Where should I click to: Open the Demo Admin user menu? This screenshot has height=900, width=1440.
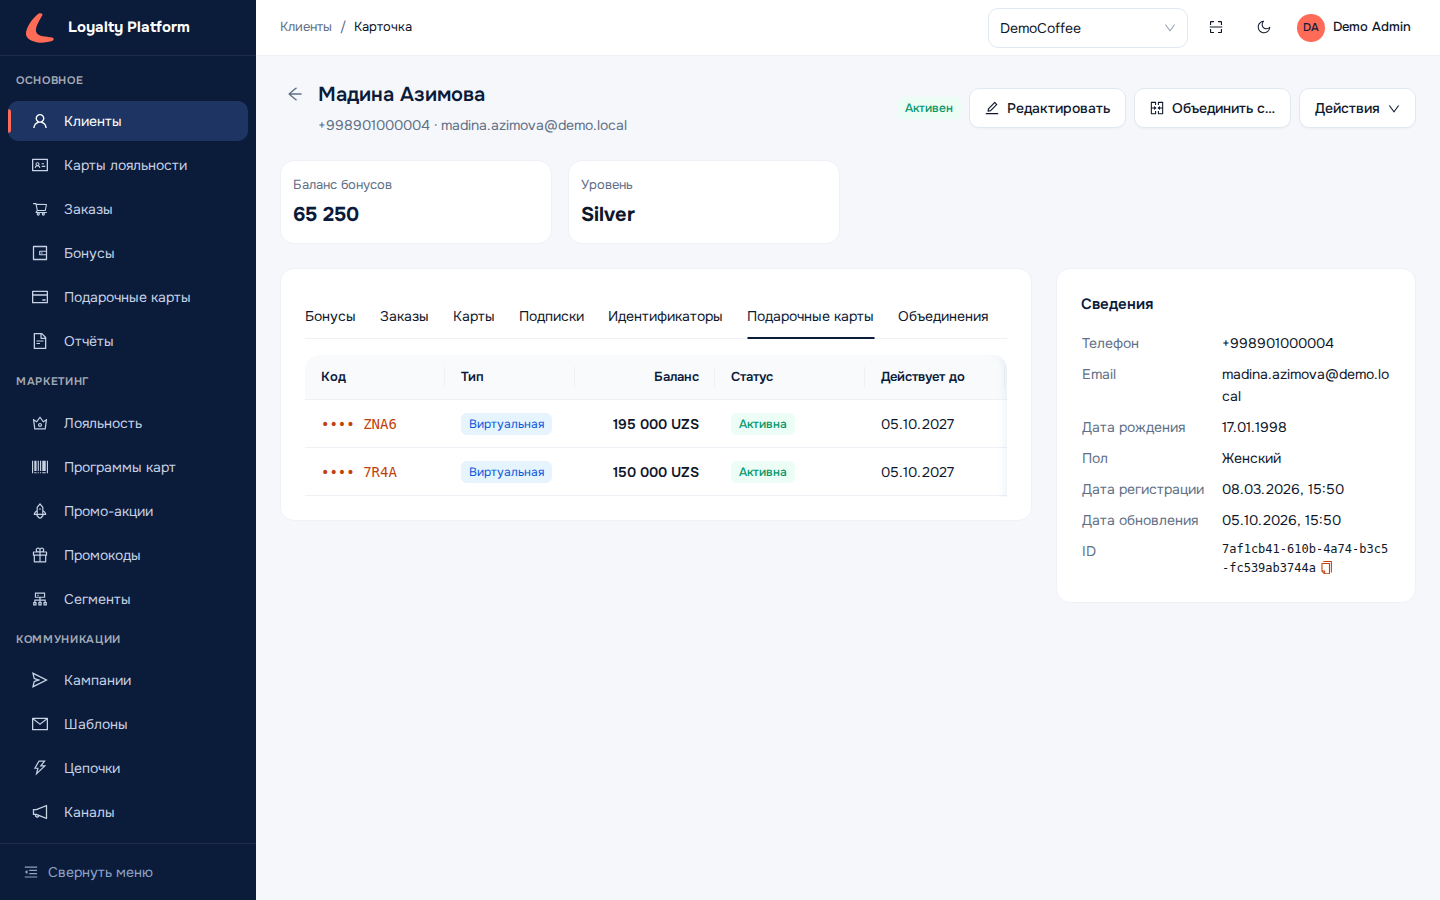pos(1354,27)
